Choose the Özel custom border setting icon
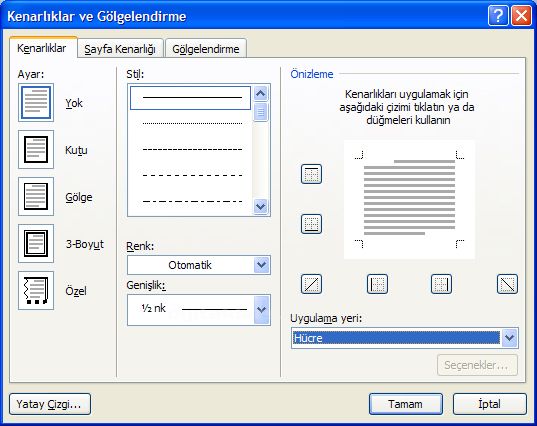This screenshot has height=426, width=537. point(36,290)
